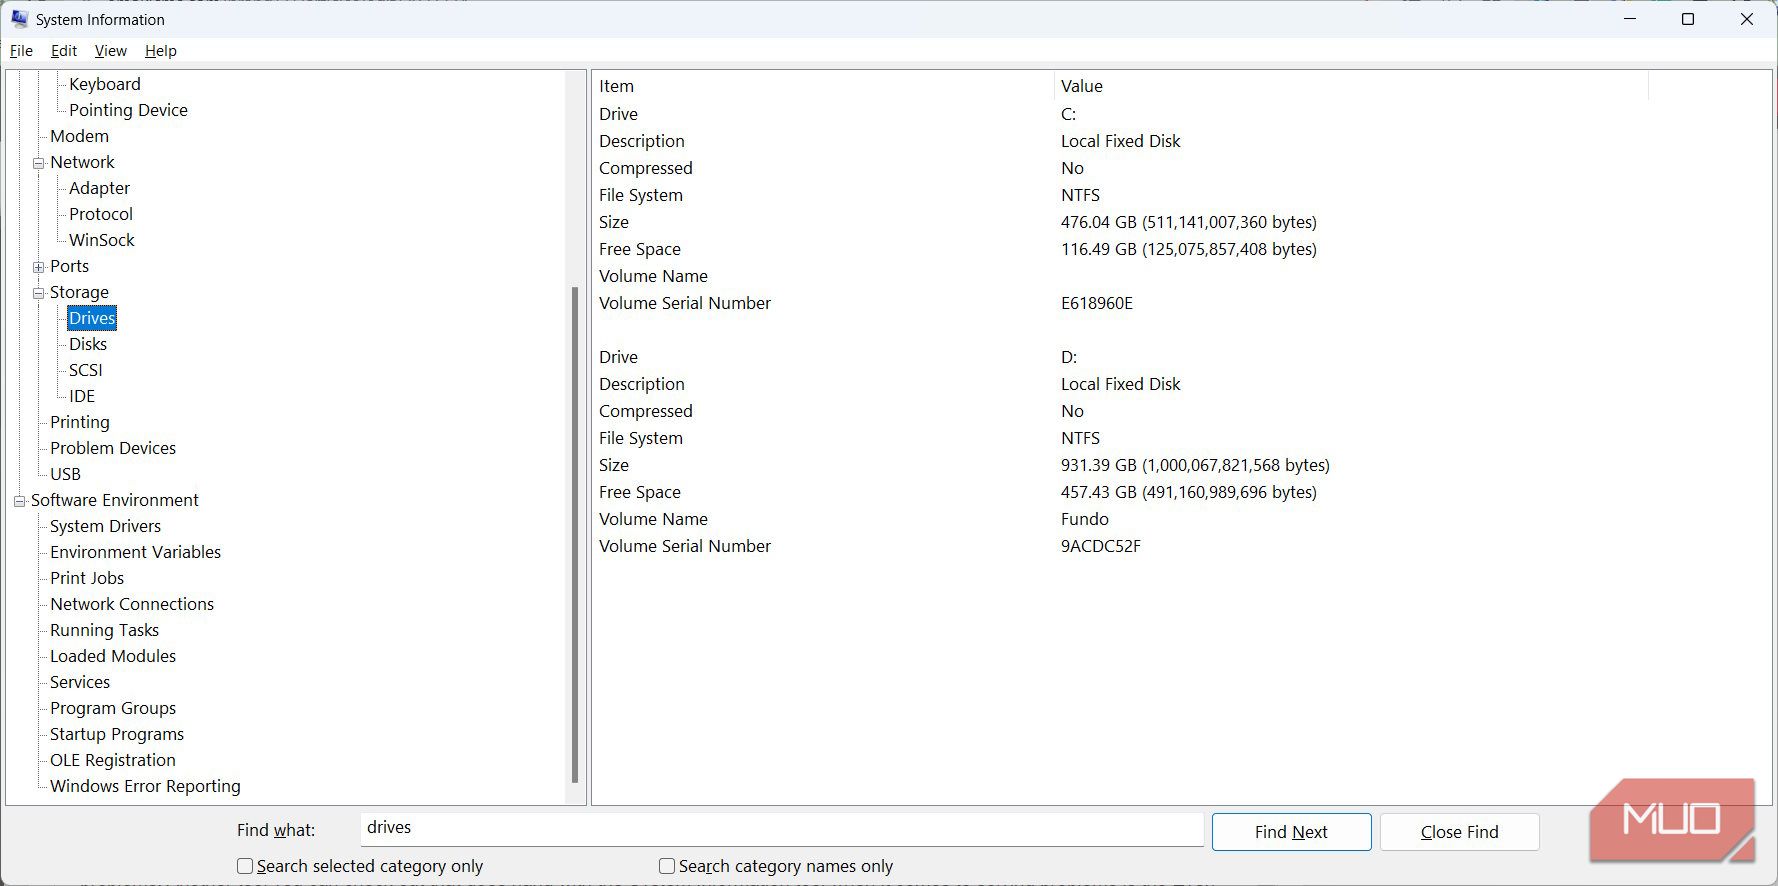Viewport: 1778px width, 886px height.
Task: Click the Find what input field
Action: [x=782, y=828]
